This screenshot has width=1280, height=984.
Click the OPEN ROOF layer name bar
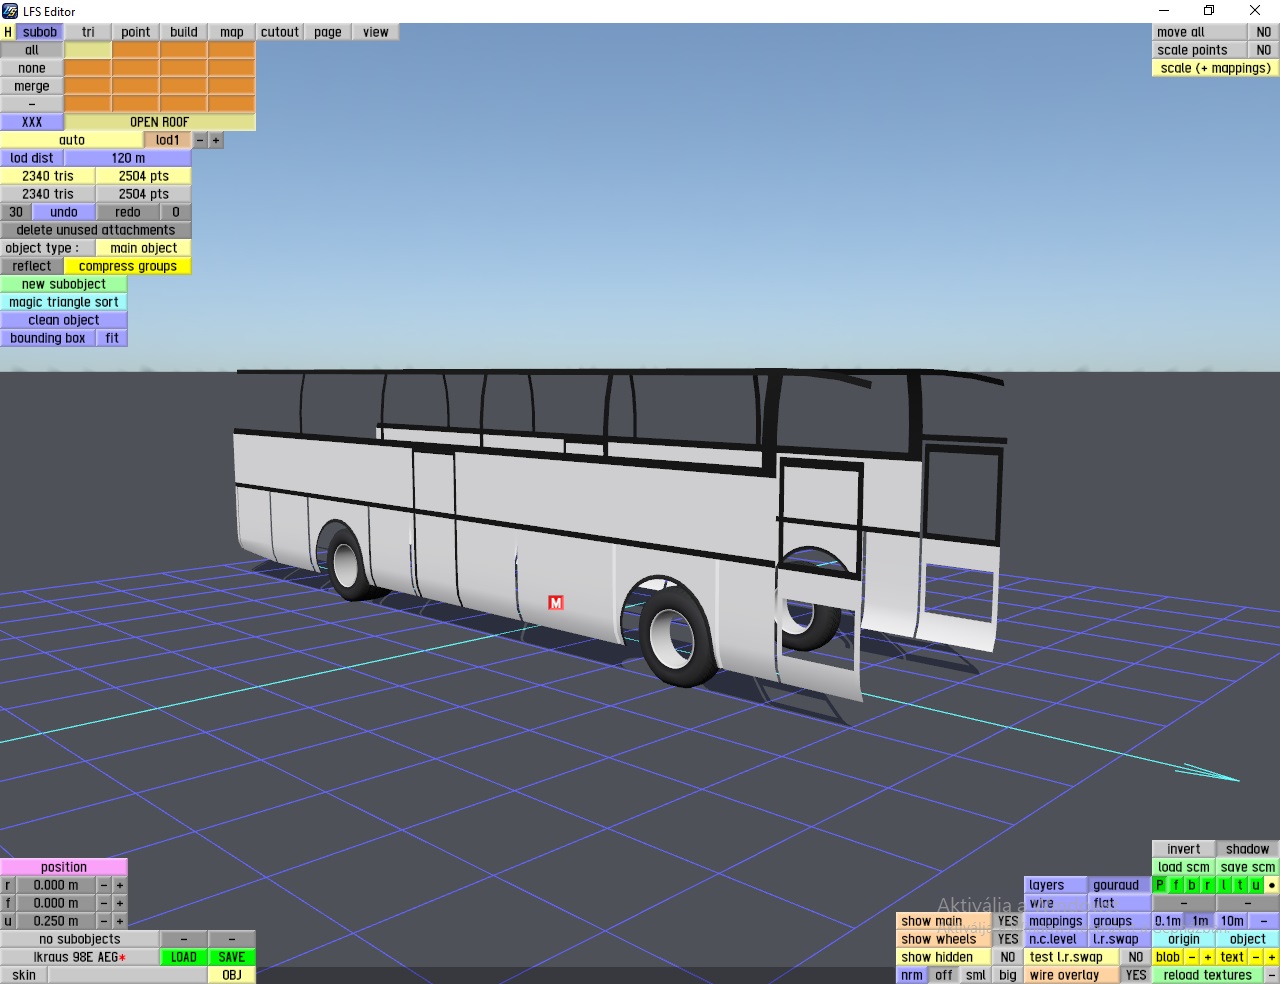[160, 122]
